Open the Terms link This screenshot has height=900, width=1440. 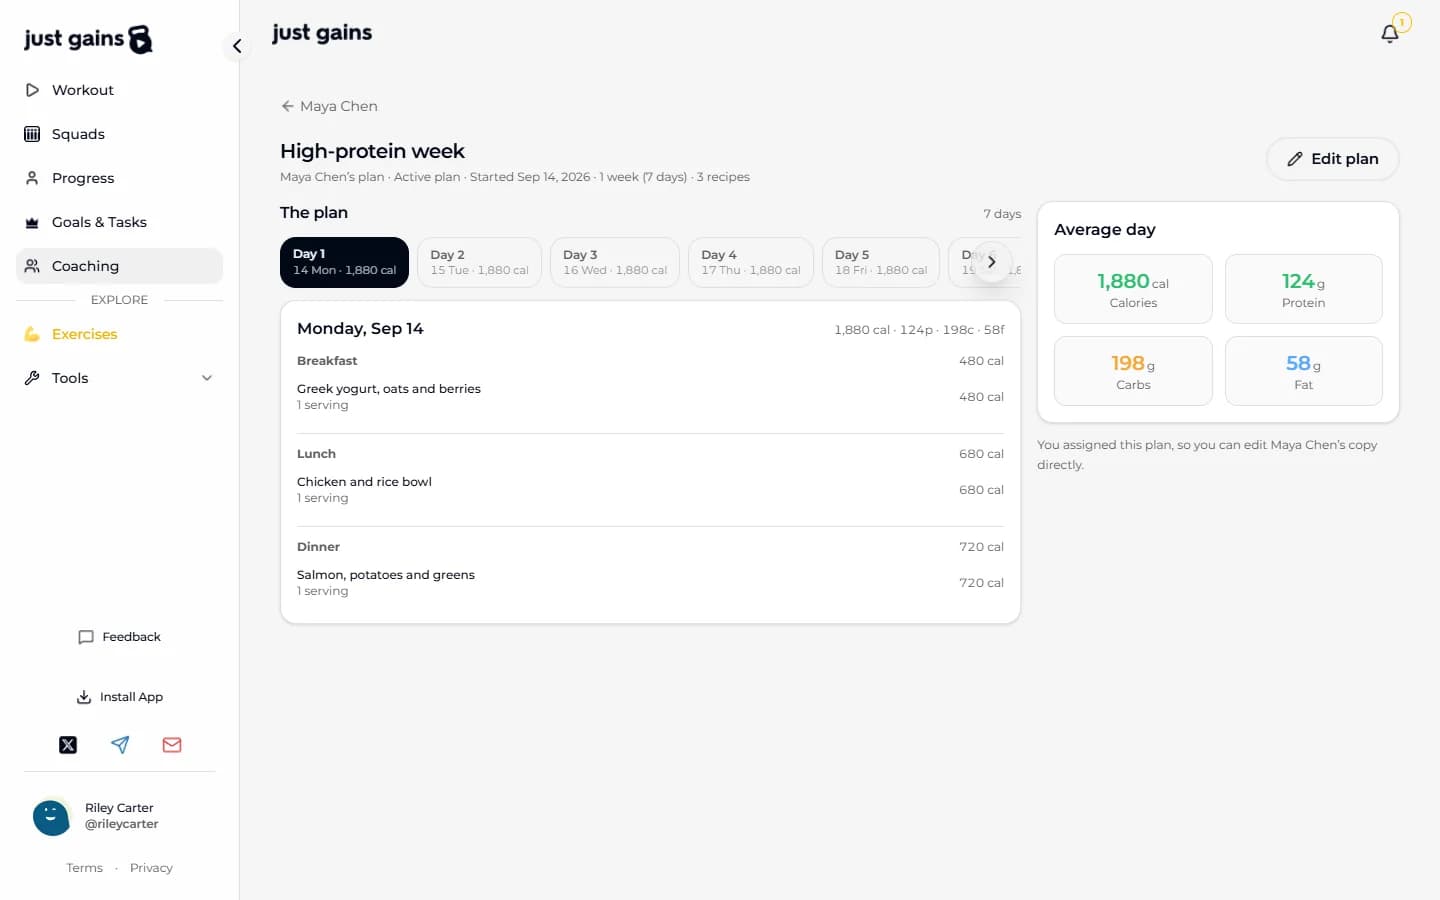[x=84, y=868]
